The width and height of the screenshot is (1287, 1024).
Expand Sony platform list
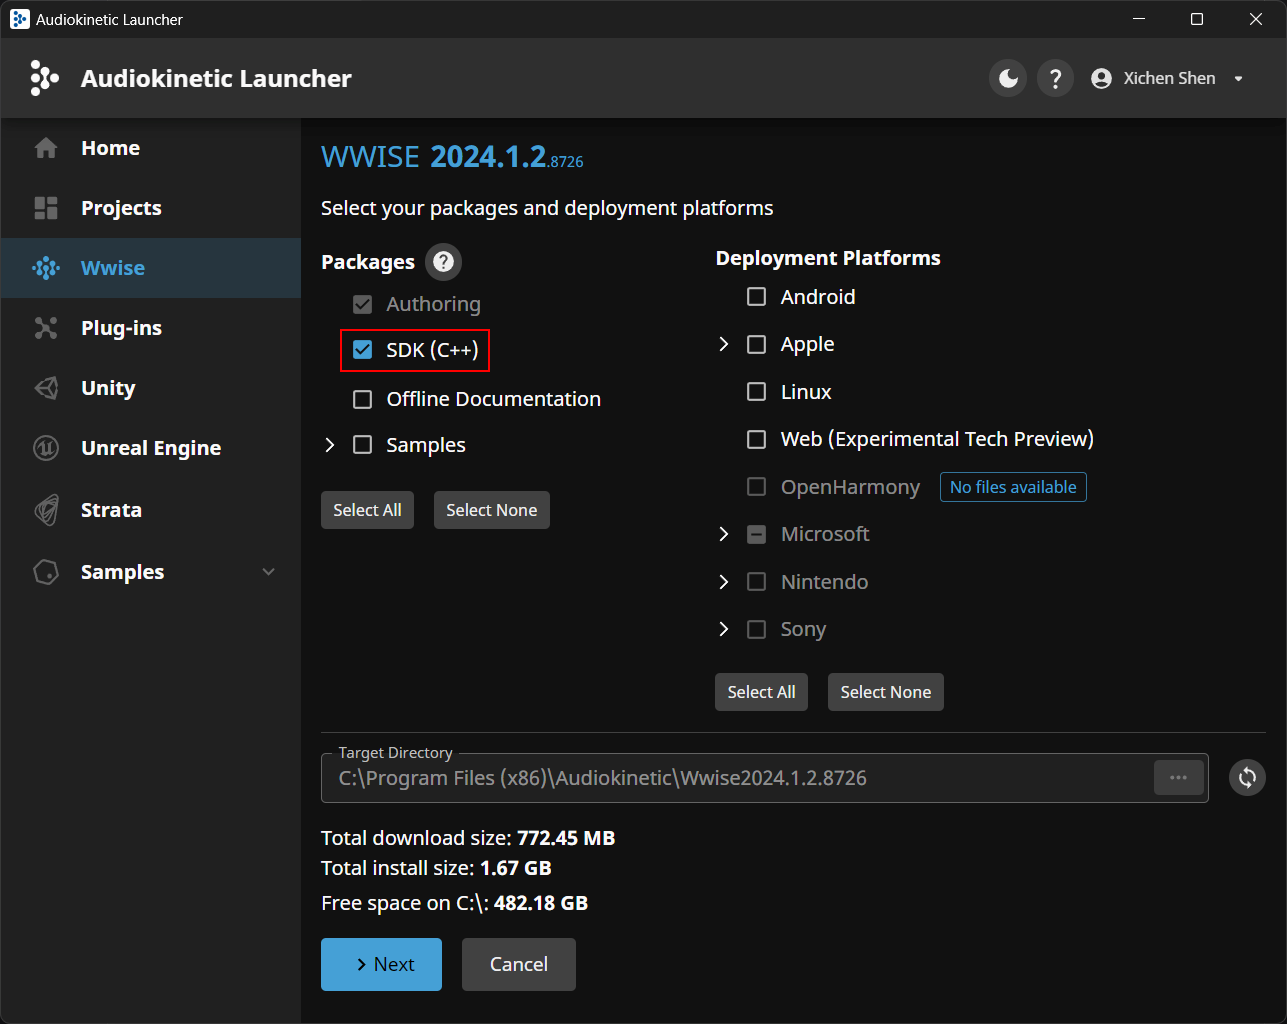[724, 629]
